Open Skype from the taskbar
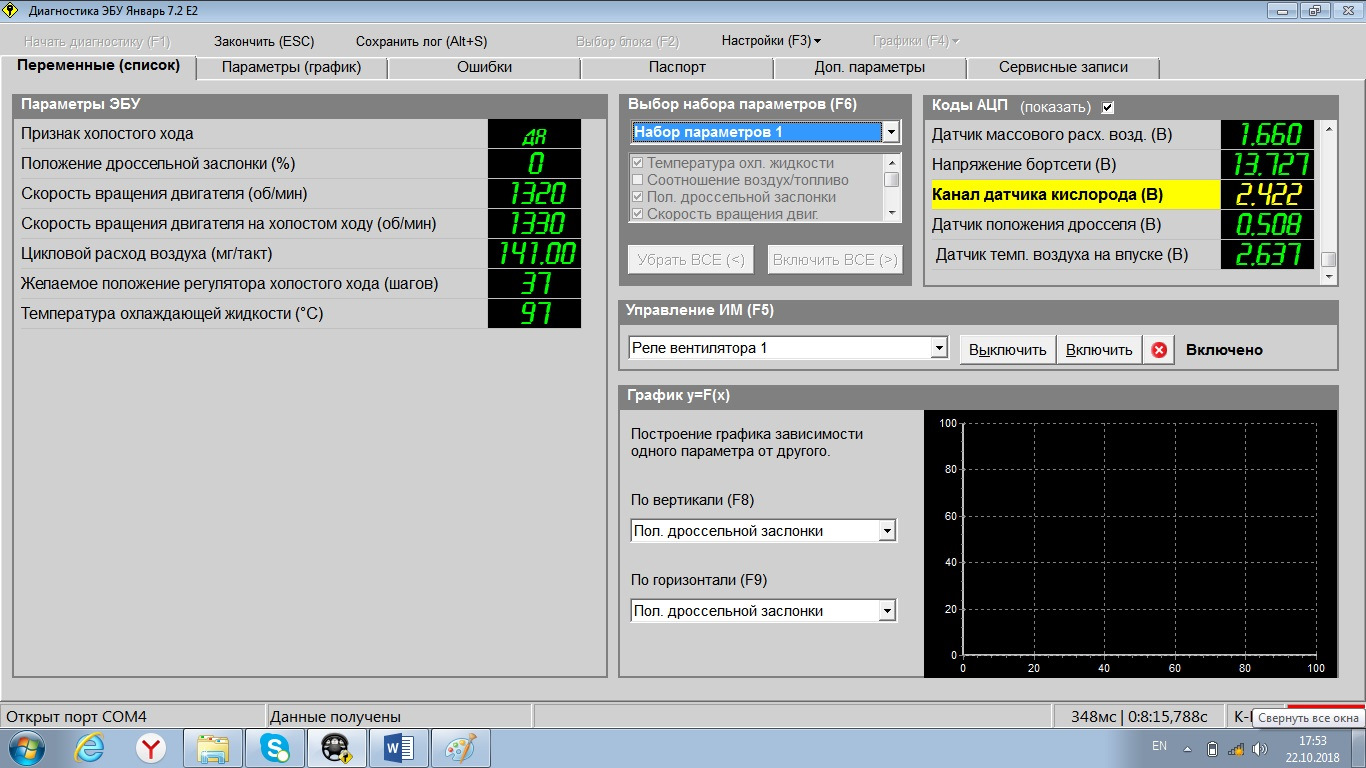Image resolution: width=1366 pixels, height=768 pixels. pyautogui.click(x=274, y=748)
